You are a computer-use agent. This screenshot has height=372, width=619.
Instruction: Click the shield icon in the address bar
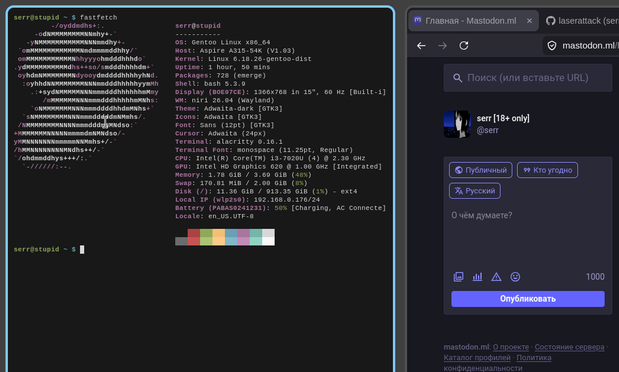[x=552, y=46]
